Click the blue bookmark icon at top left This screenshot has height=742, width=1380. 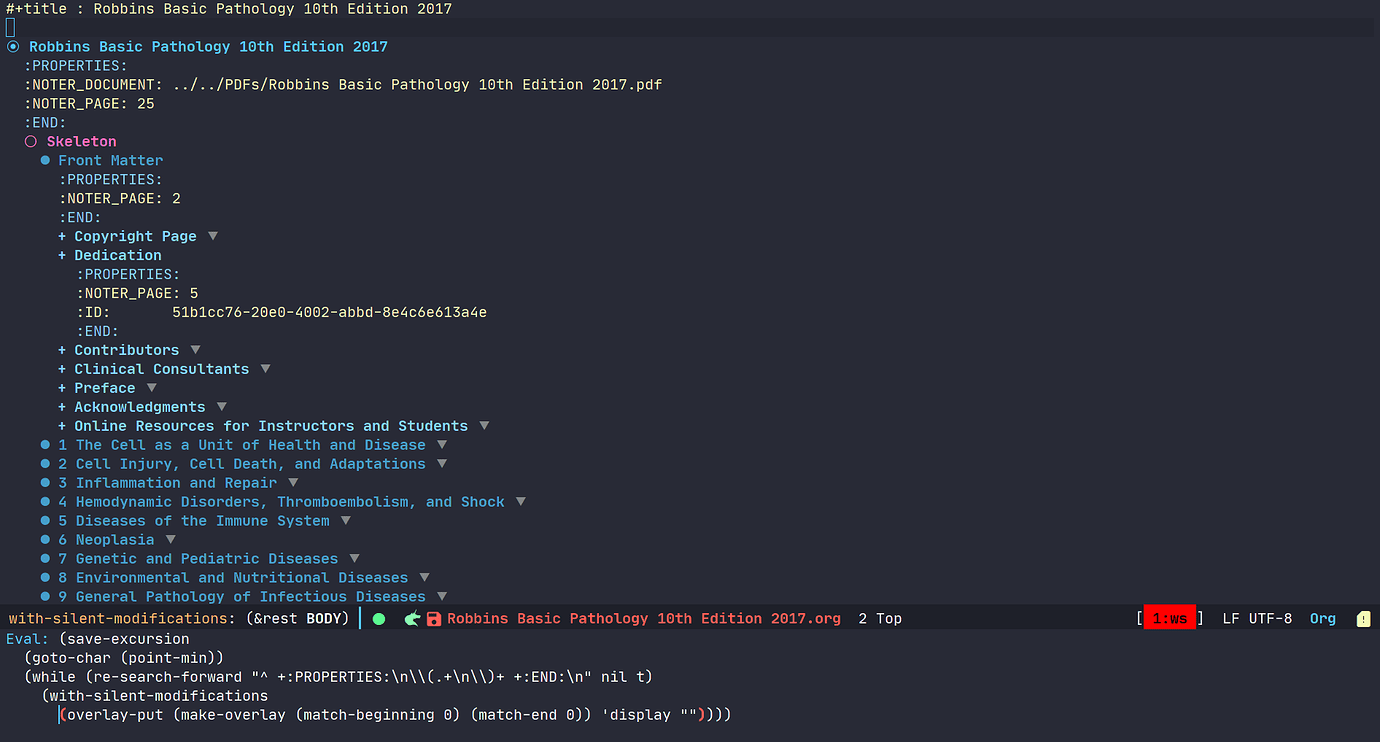click(x=11, y=27)
